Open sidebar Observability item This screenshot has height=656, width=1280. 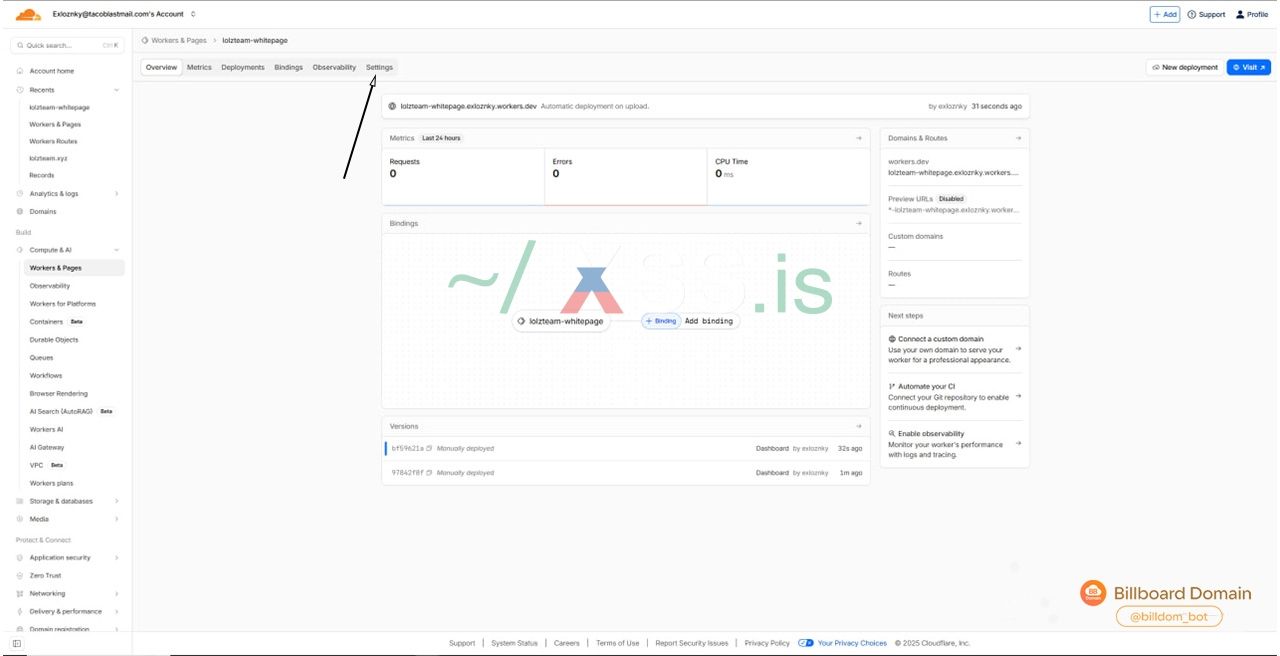[50, 286]
